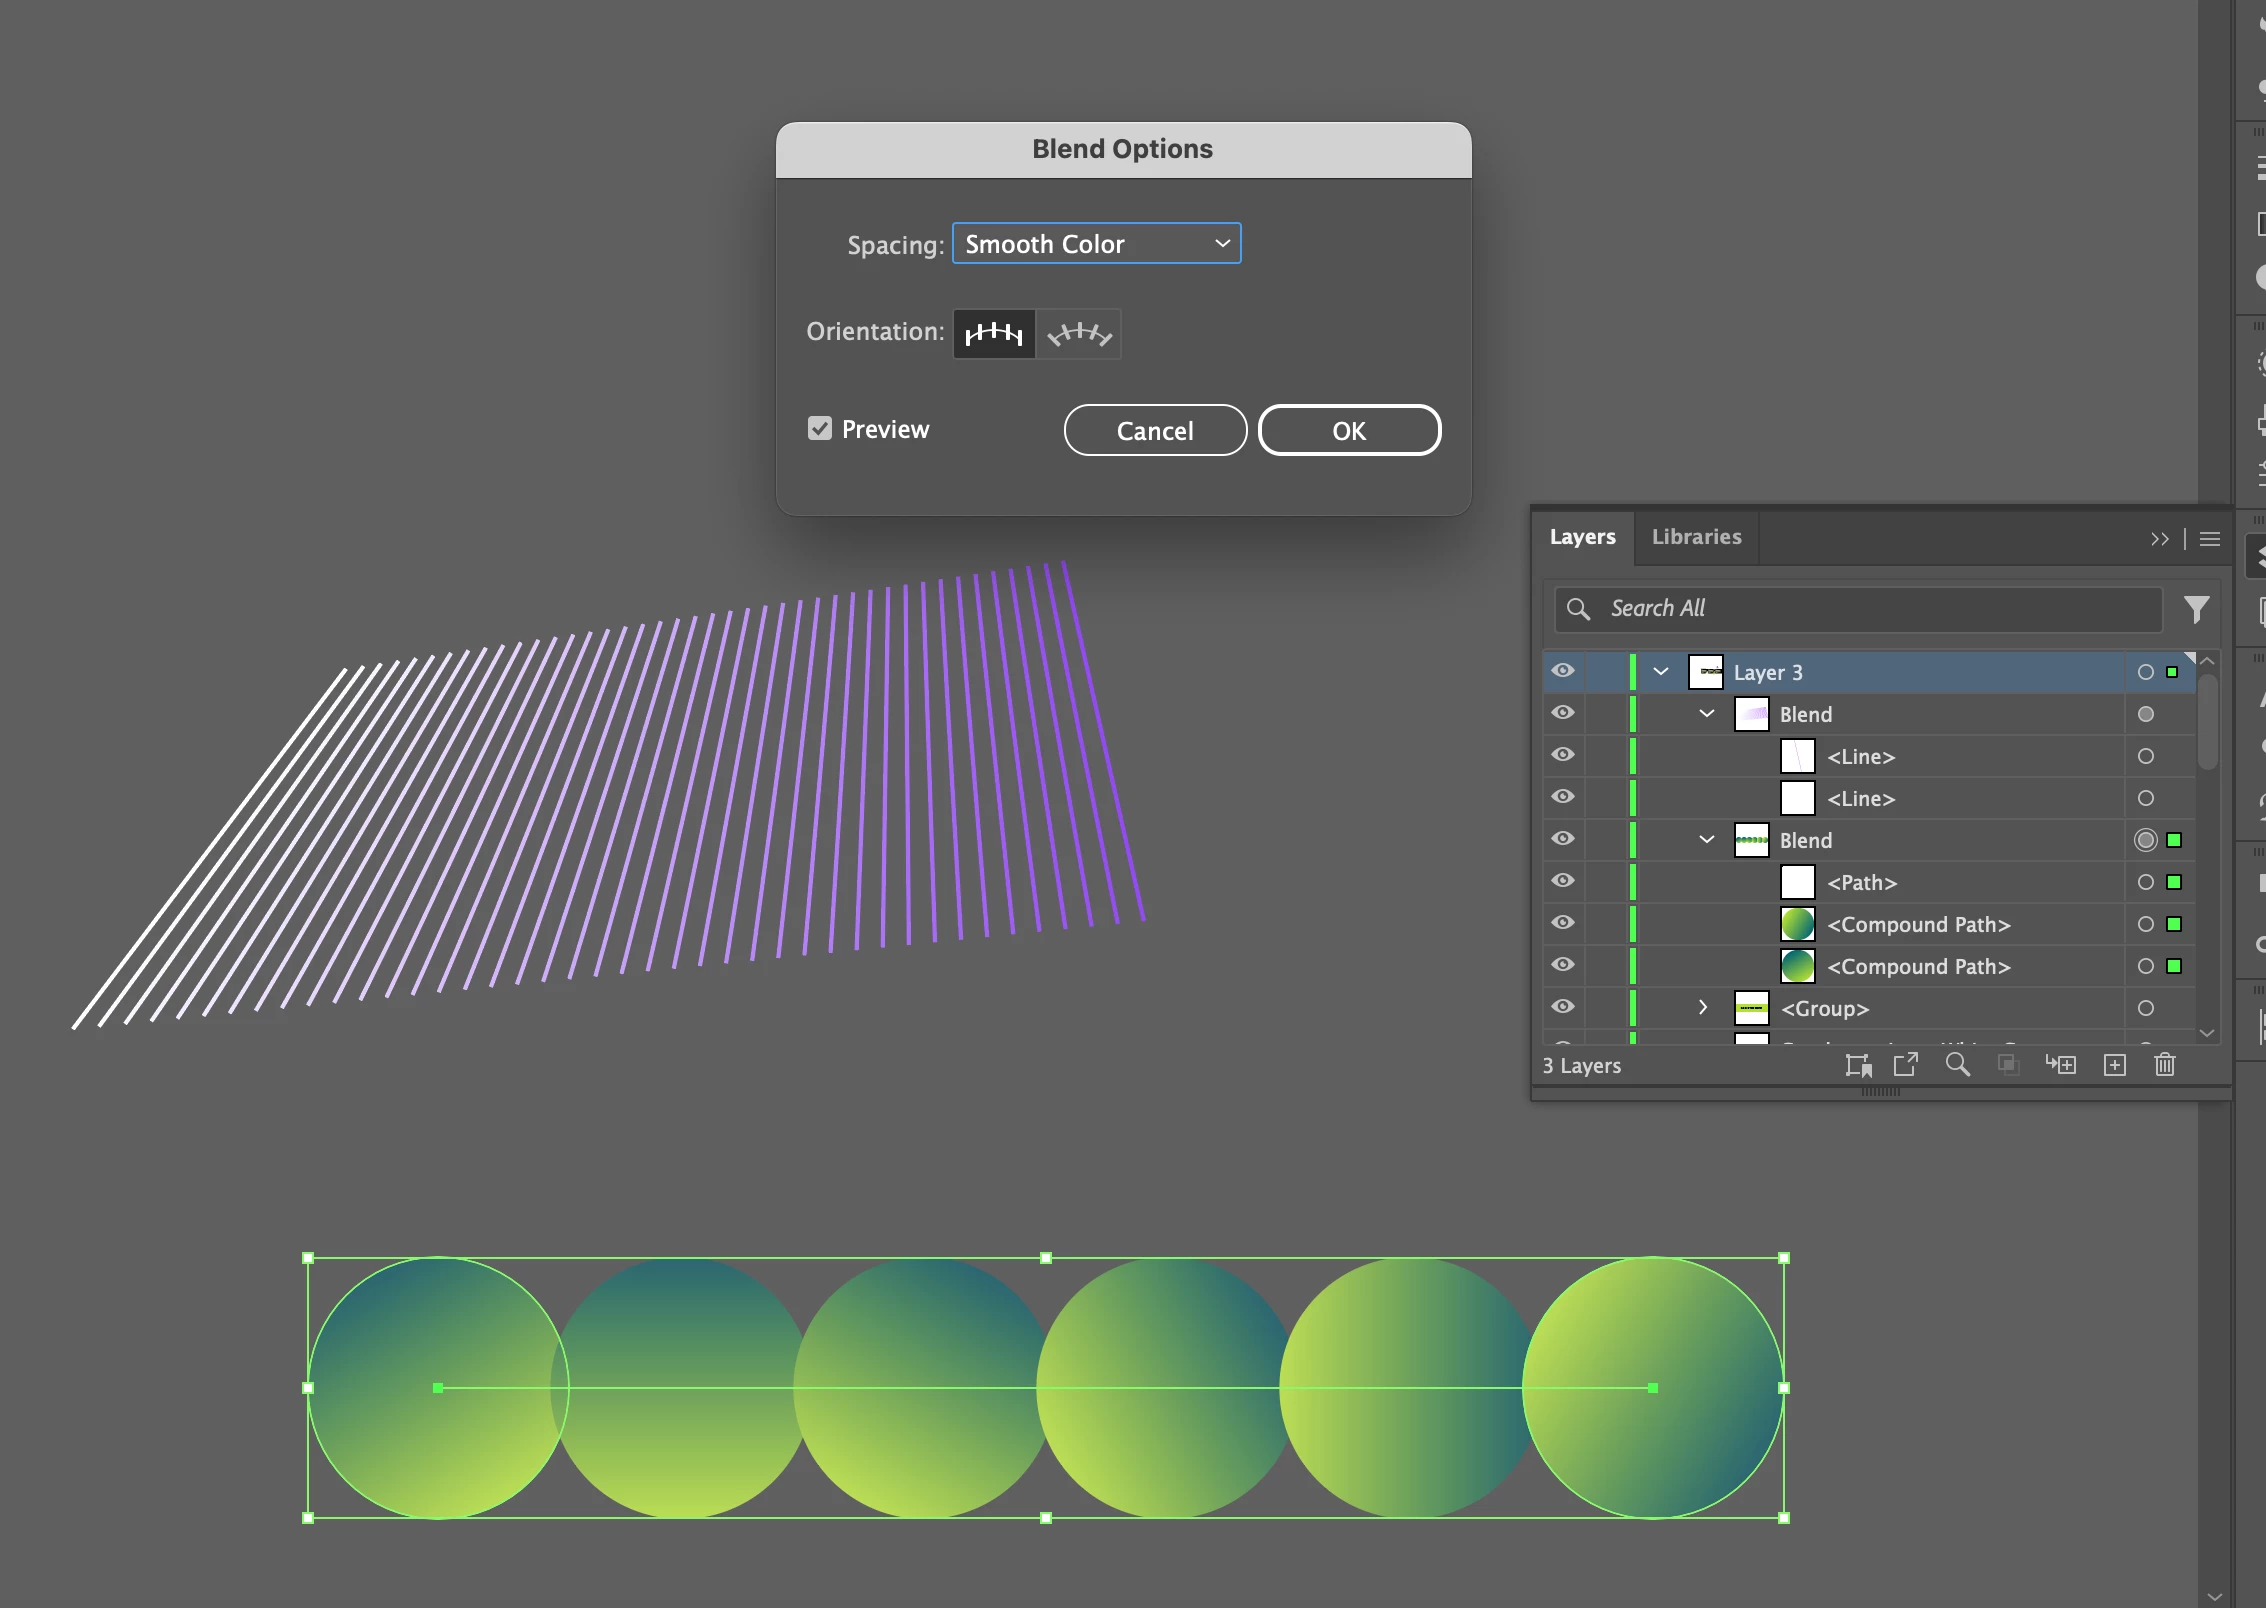Click Create New Sublayer icon
Viewport: 2266px width, 1608px height.
pos(2061,1065)
